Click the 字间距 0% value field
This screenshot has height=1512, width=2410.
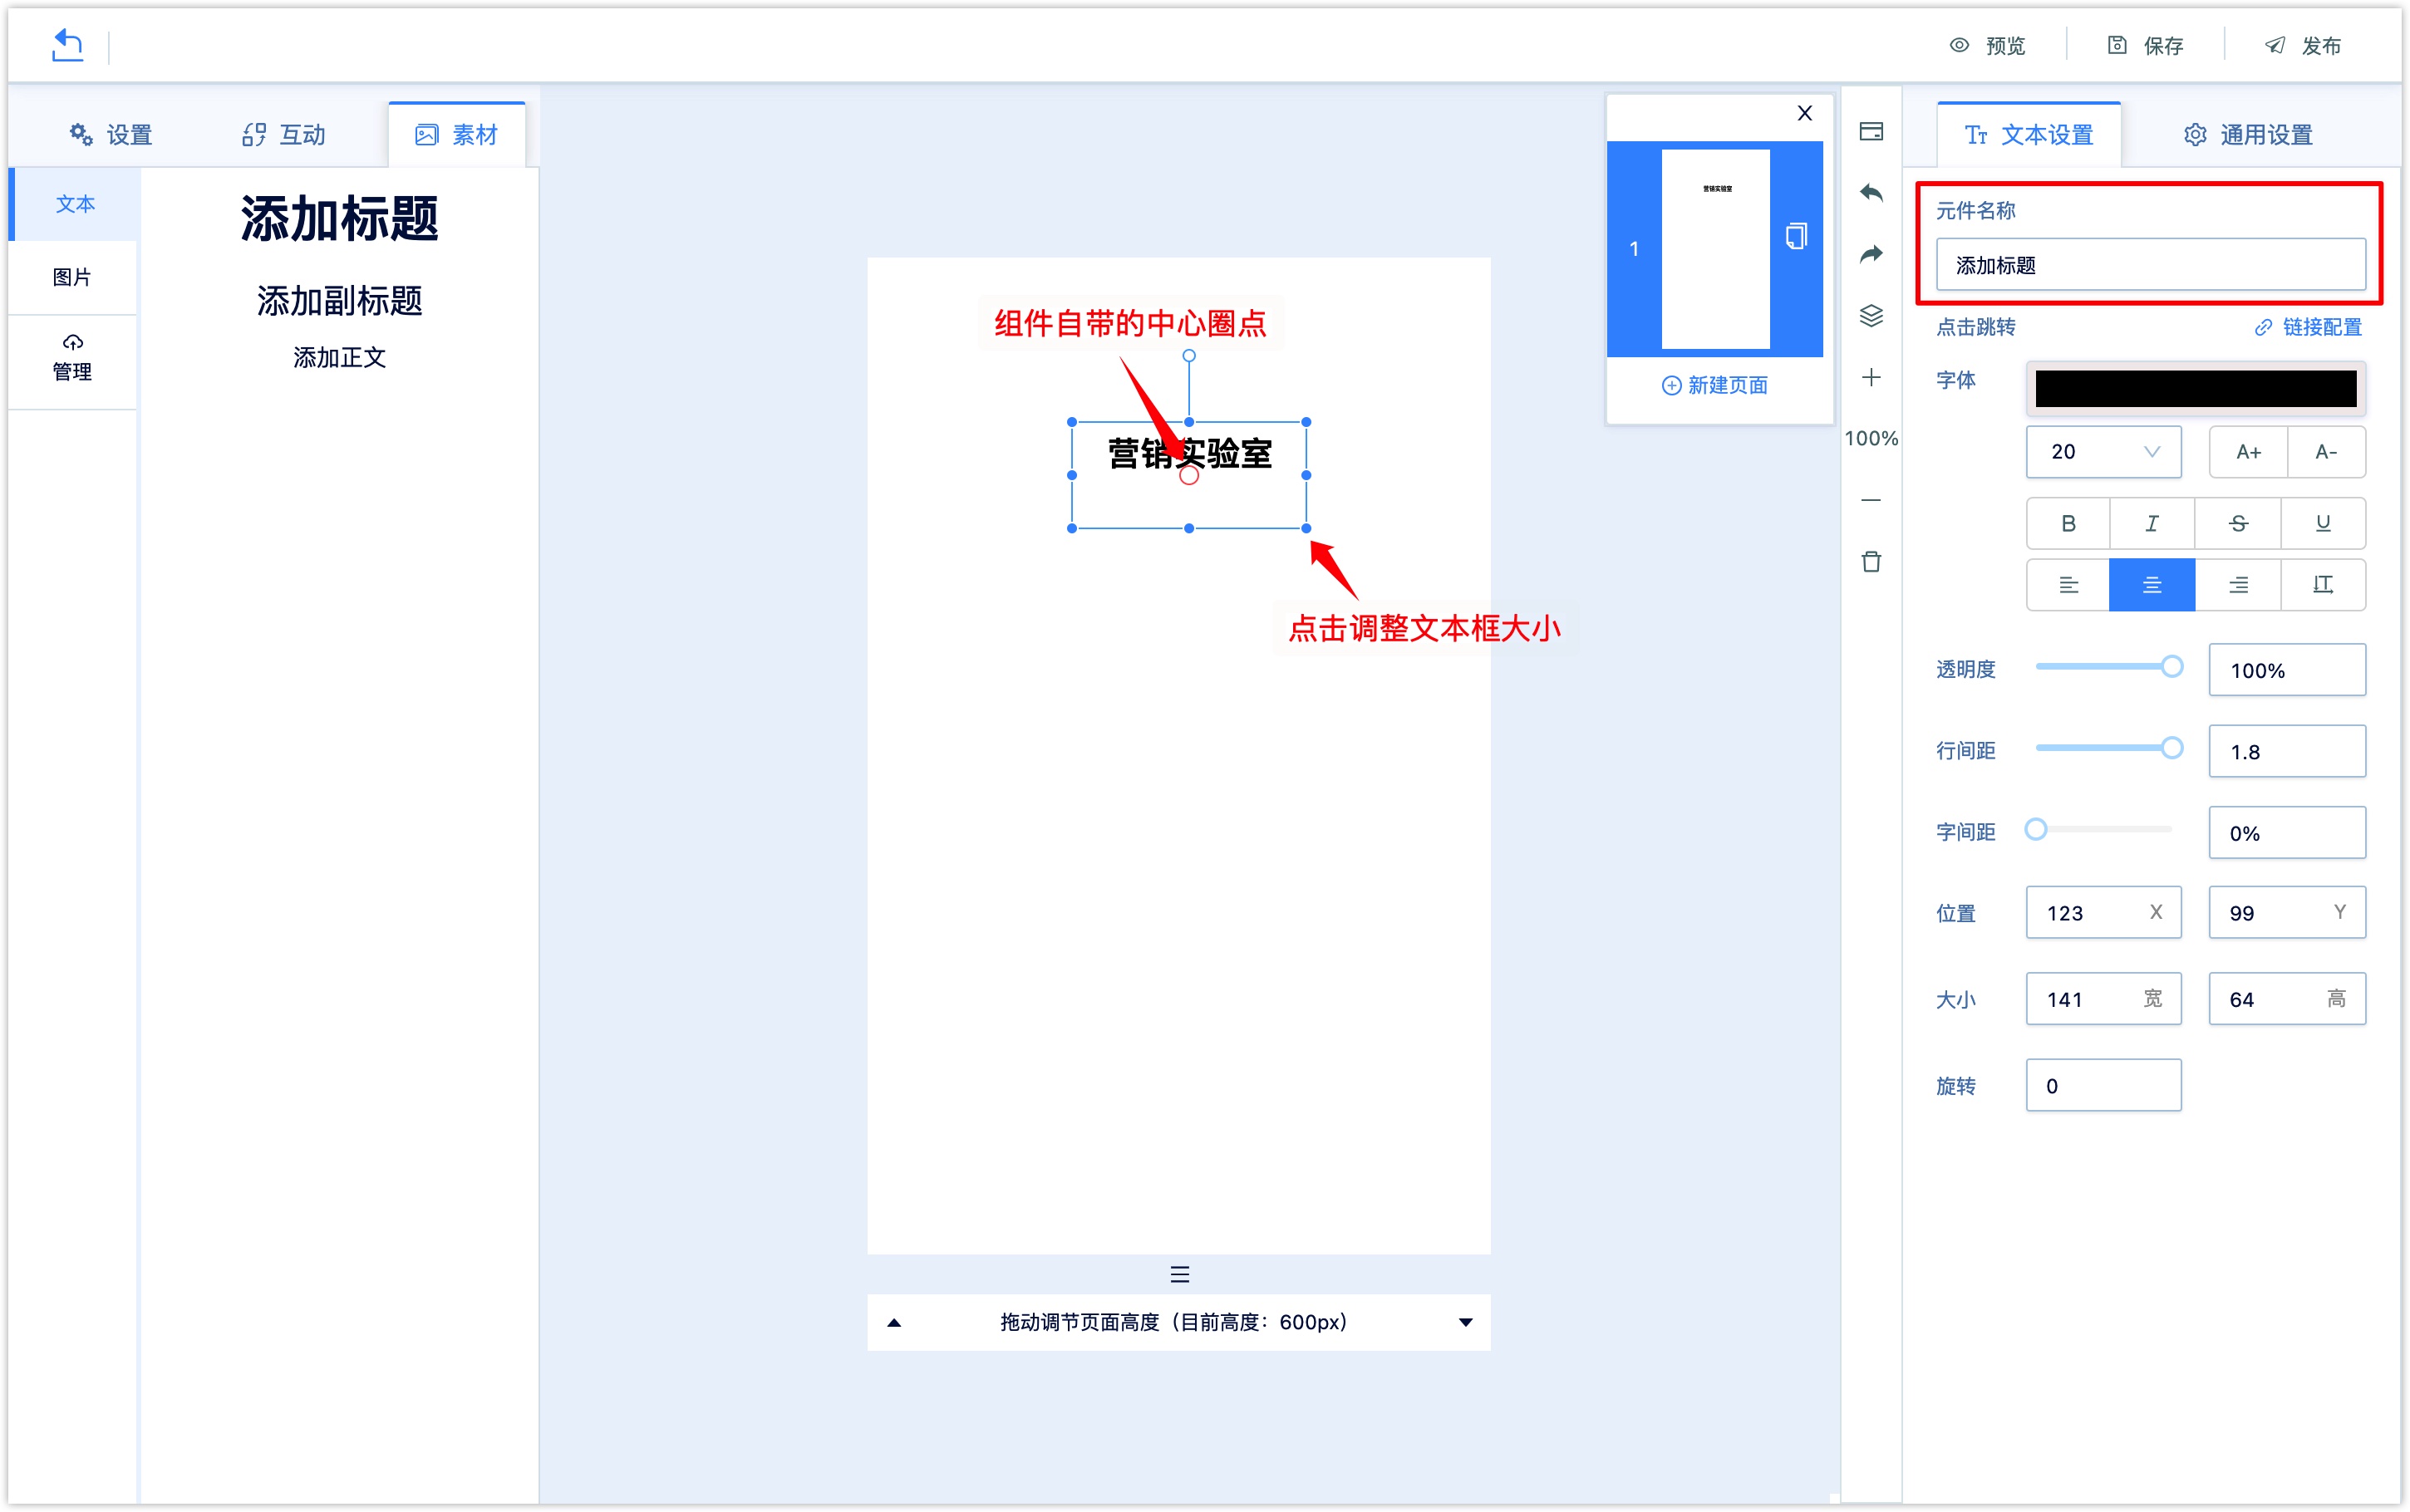(2287, 833)
